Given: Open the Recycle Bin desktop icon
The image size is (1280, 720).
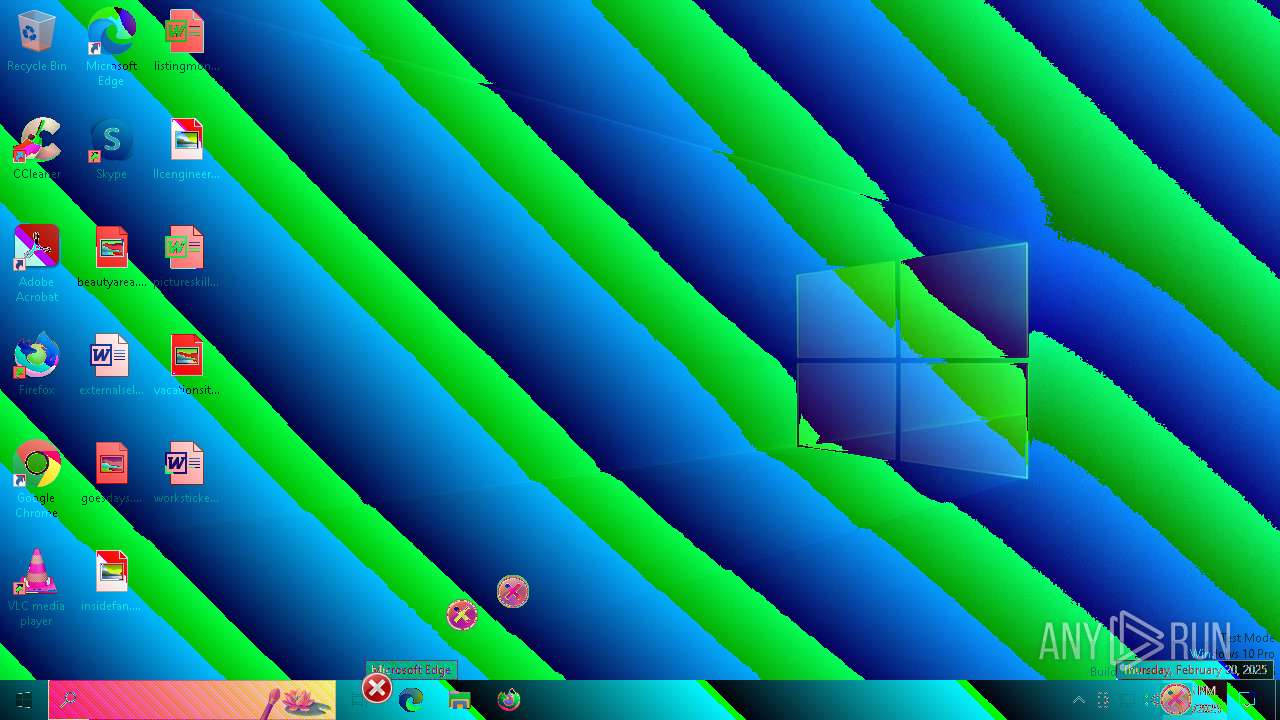Looking at the screenshot, I should (37, 41).
